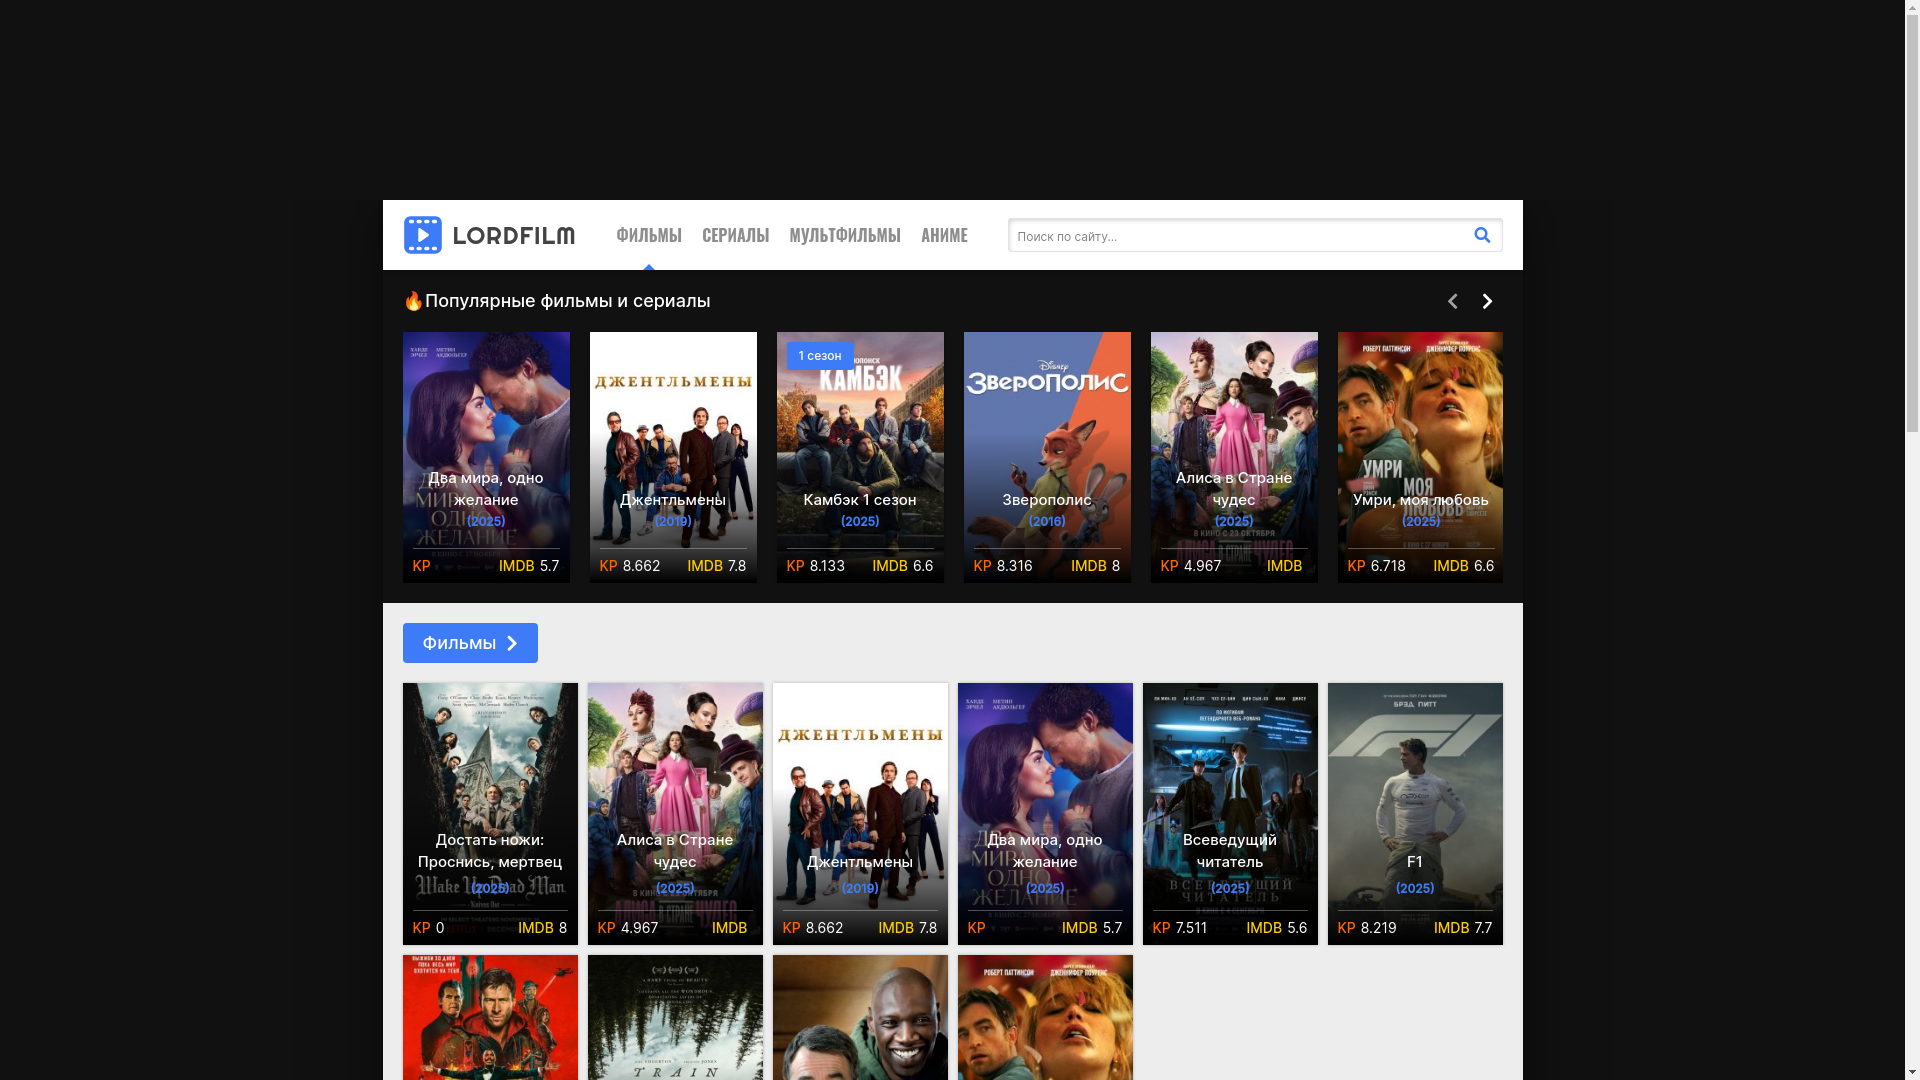The height and width of the screenshot is (1080, 1920).
Task: Click the LORDFILM site name link
Action: (513, 236)
